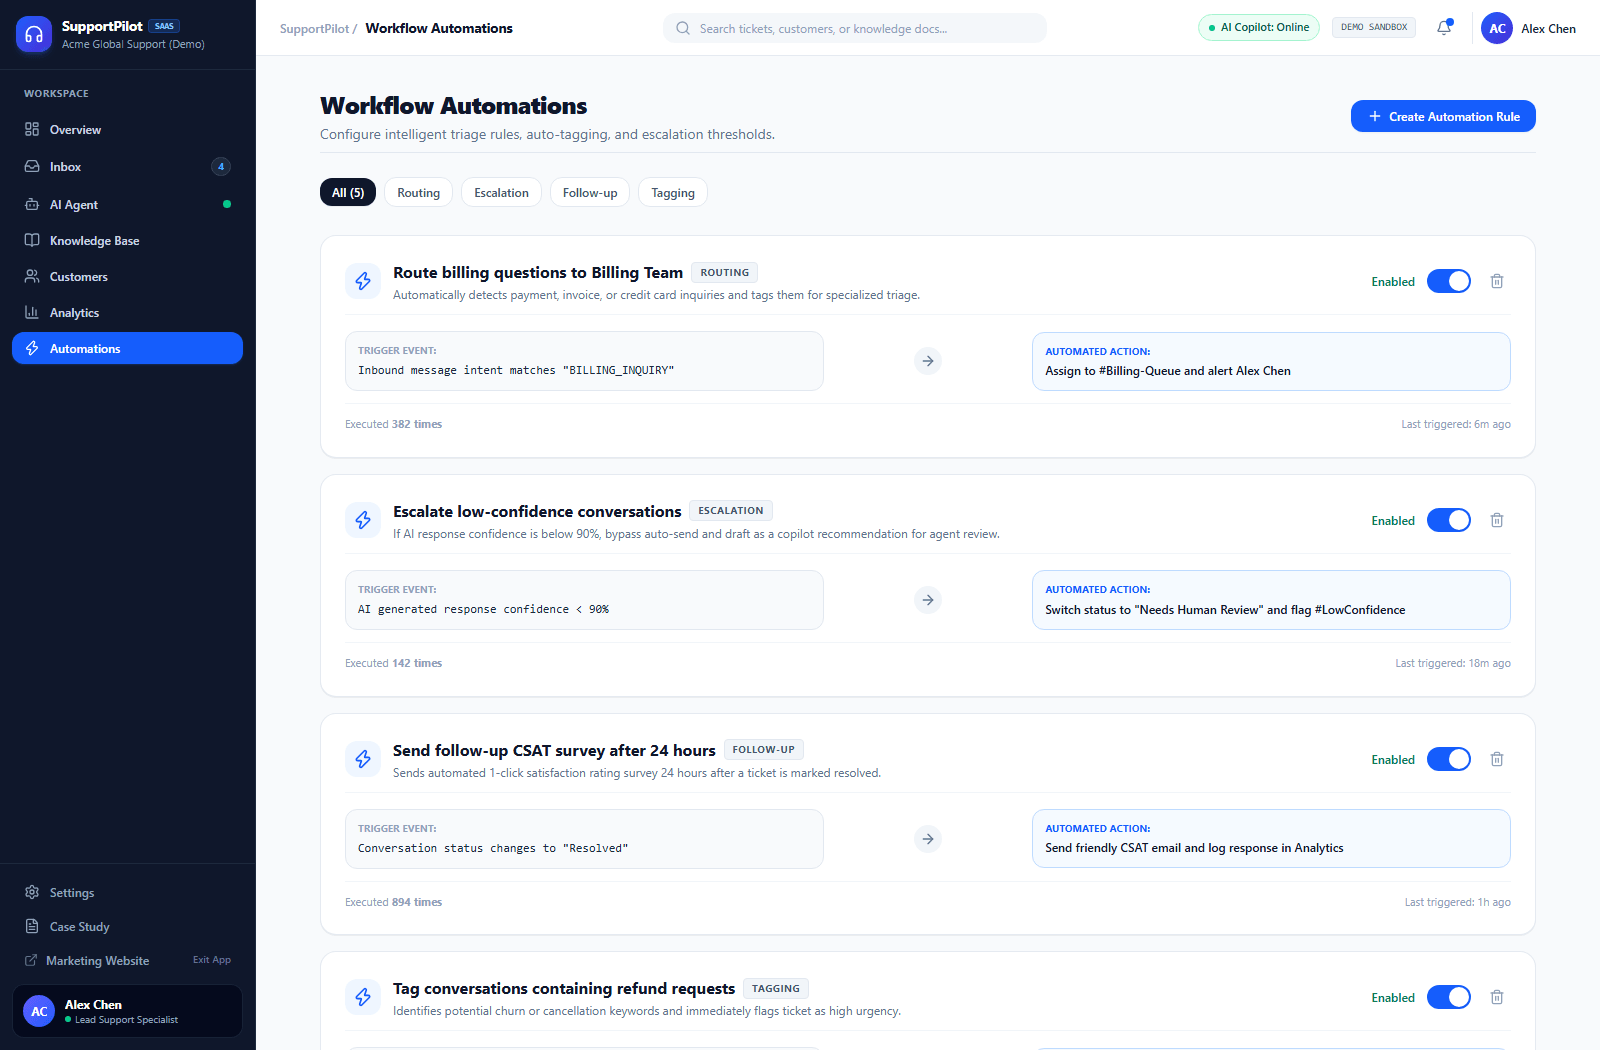Click the Send friendly CSAT email action box
1600x1050 pixels.
pyautogui.click(x=1271, y=839)
